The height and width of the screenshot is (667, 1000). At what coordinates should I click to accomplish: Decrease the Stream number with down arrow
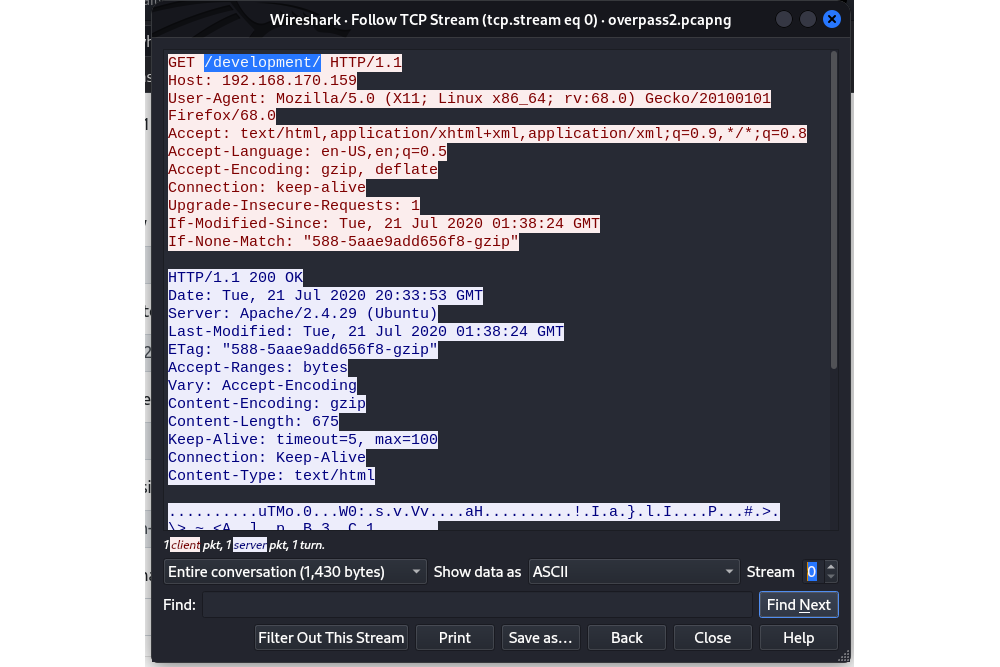click(x=830, y=577)
